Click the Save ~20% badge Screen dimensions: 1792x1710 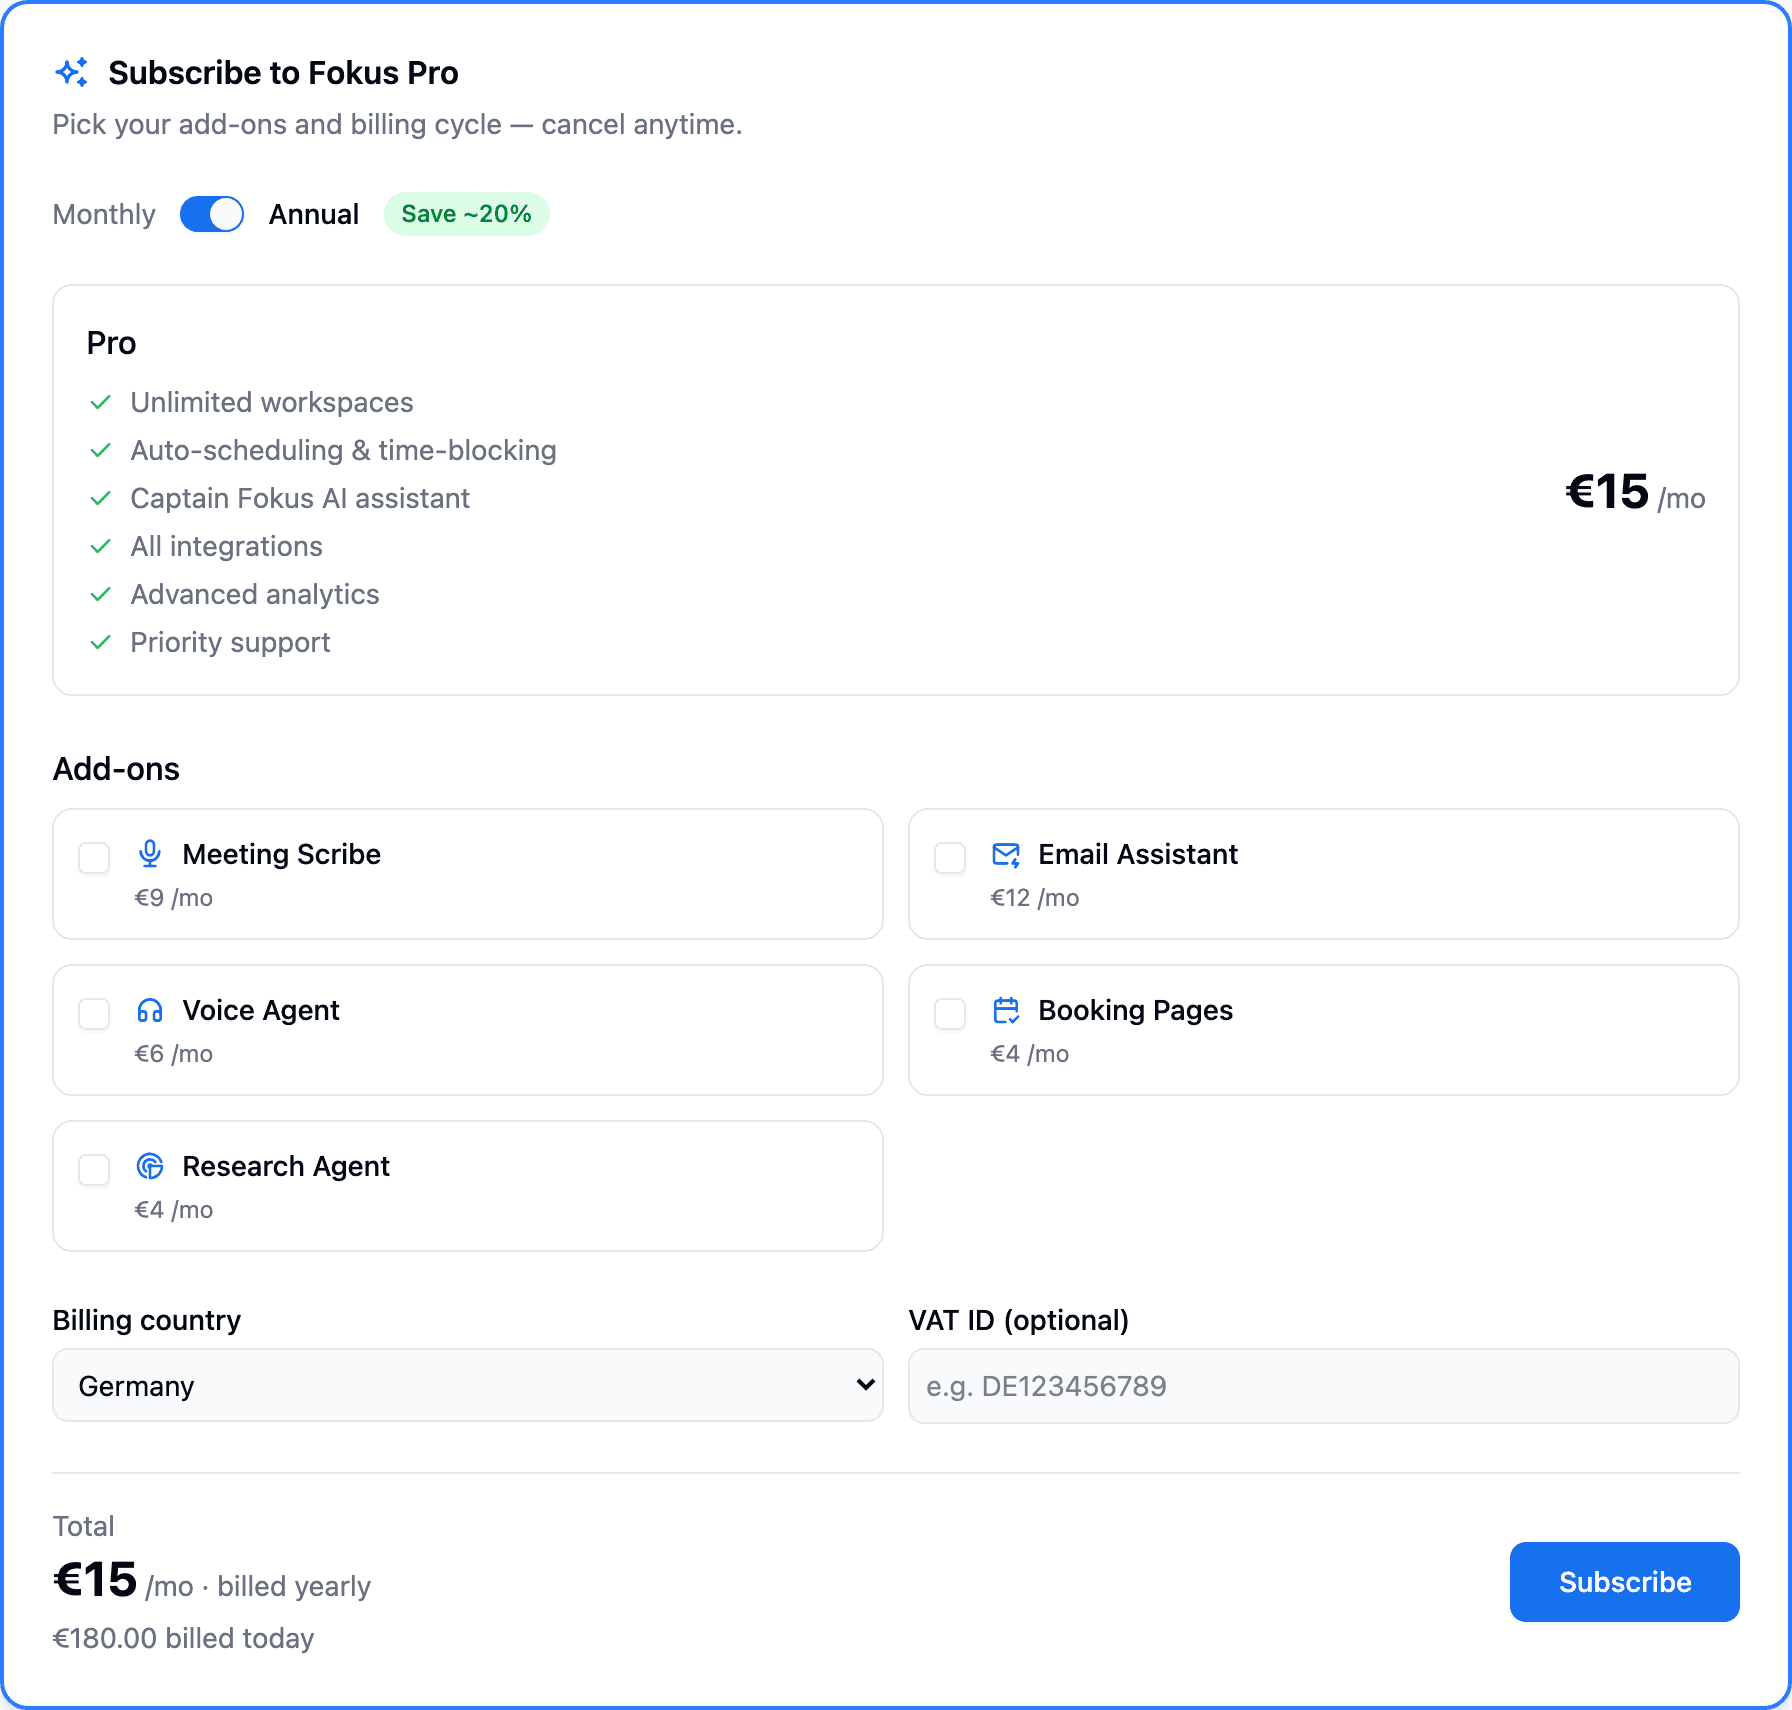point(467,214)
